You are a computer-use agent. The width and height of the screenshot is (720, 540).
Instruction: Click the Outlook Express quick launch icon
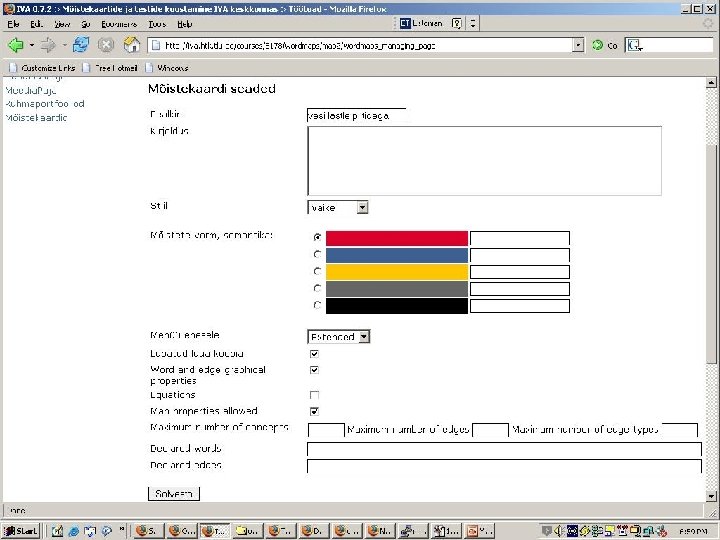pos(90,531)
